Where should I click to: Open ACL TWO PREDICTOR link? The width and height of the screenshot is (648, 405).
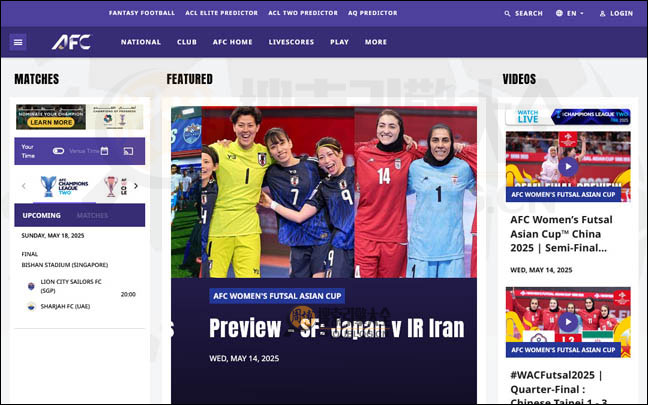(303, 13)
